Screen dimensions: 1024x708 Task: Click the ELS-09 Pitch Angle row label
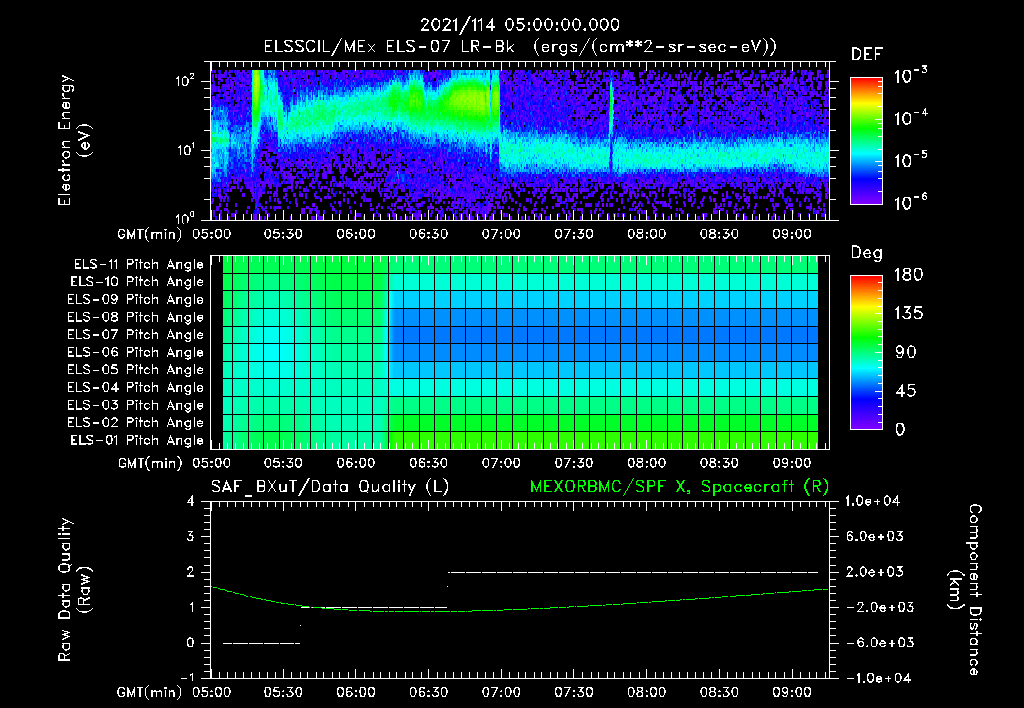(136, 300)
